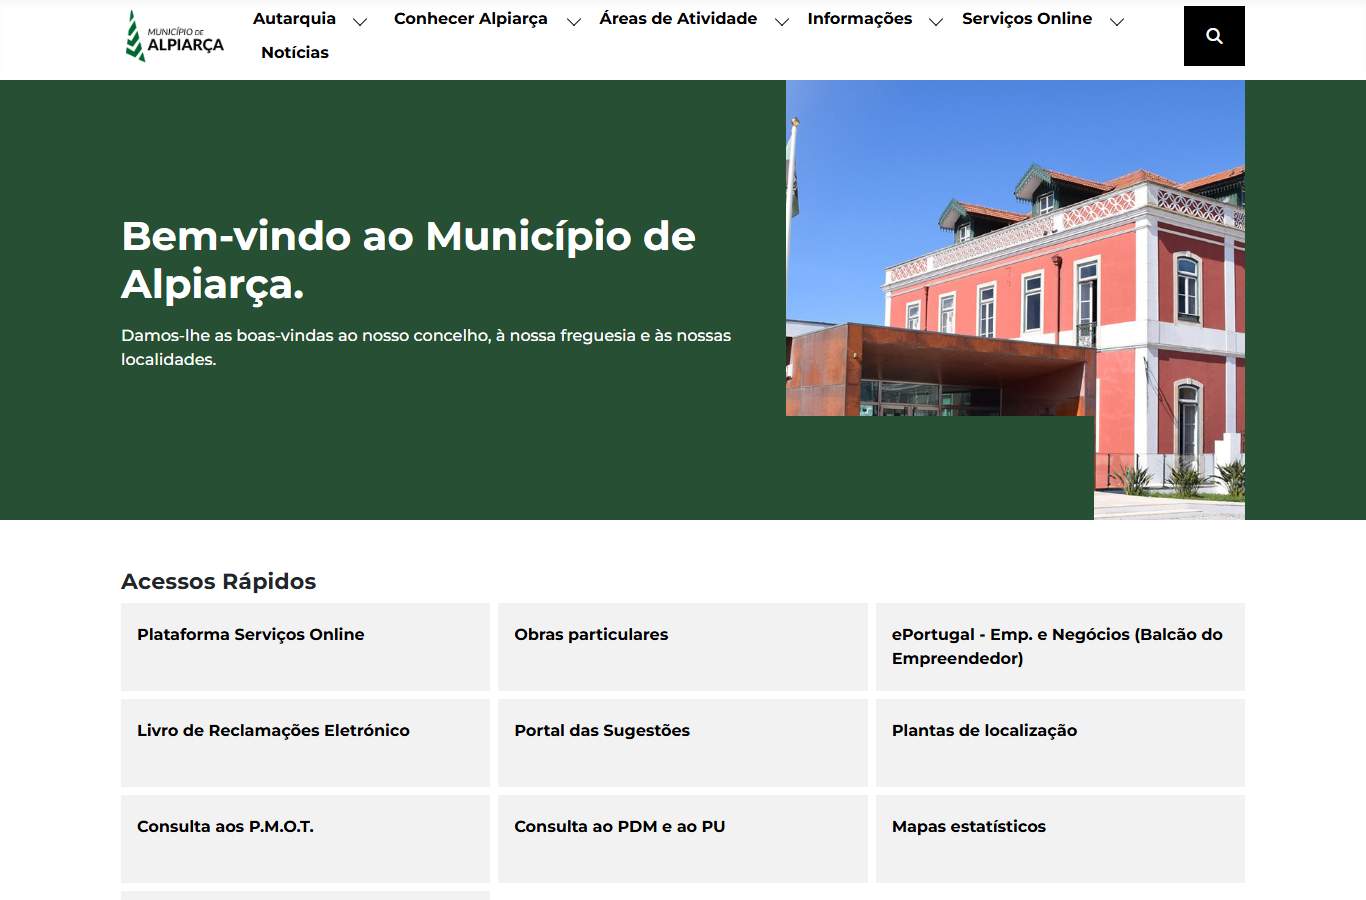Expand the Áreas de Atividade chevron
Screen dimensions: 1366x900
(782, 21)
